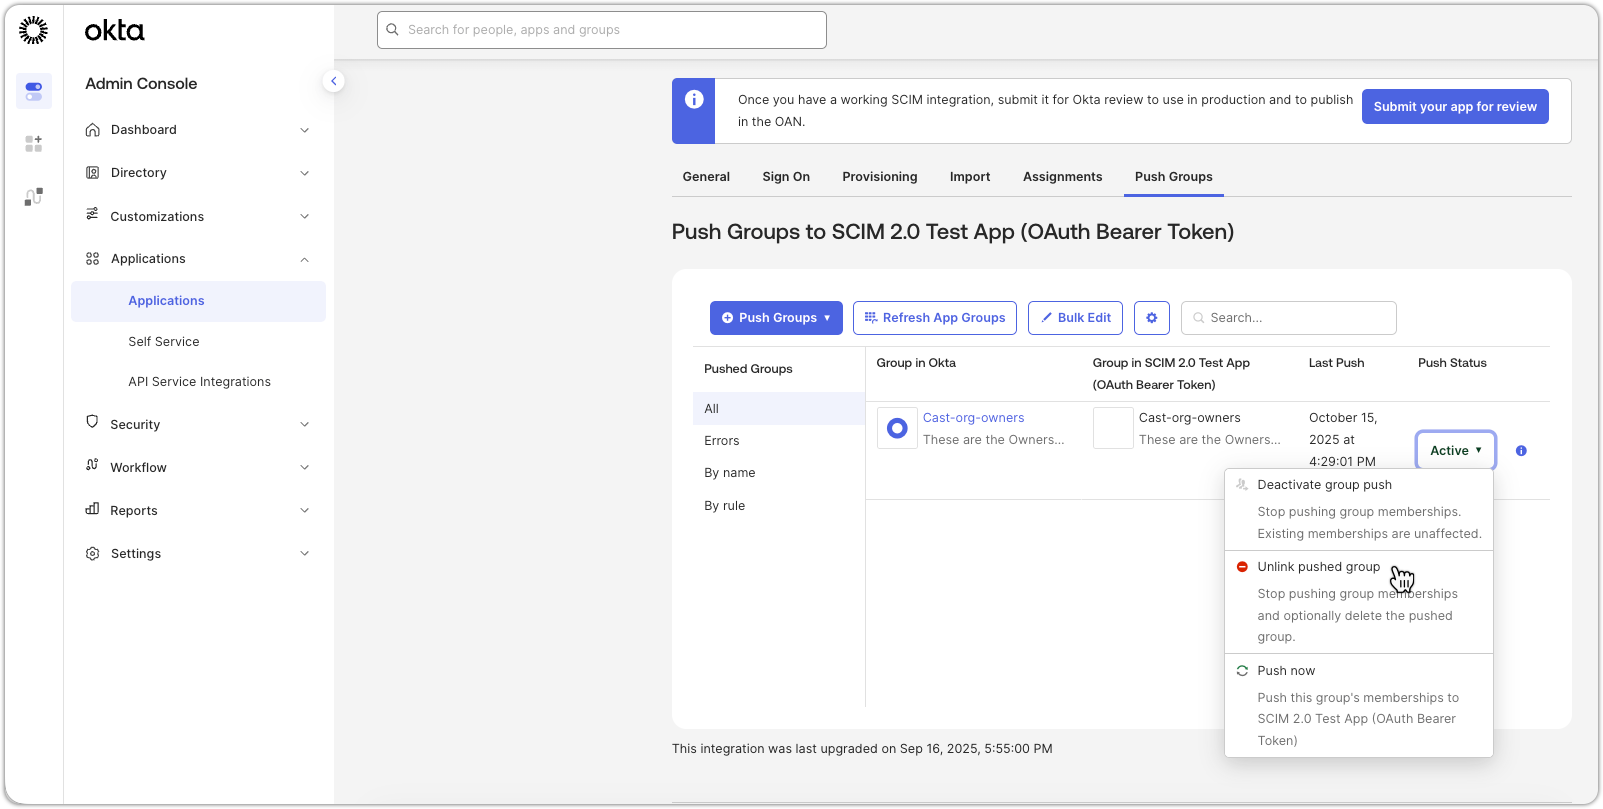Click the Okta sunburst logo icon
The image size is (1603, 809).
pyautogui.click(x=33, y=30)
